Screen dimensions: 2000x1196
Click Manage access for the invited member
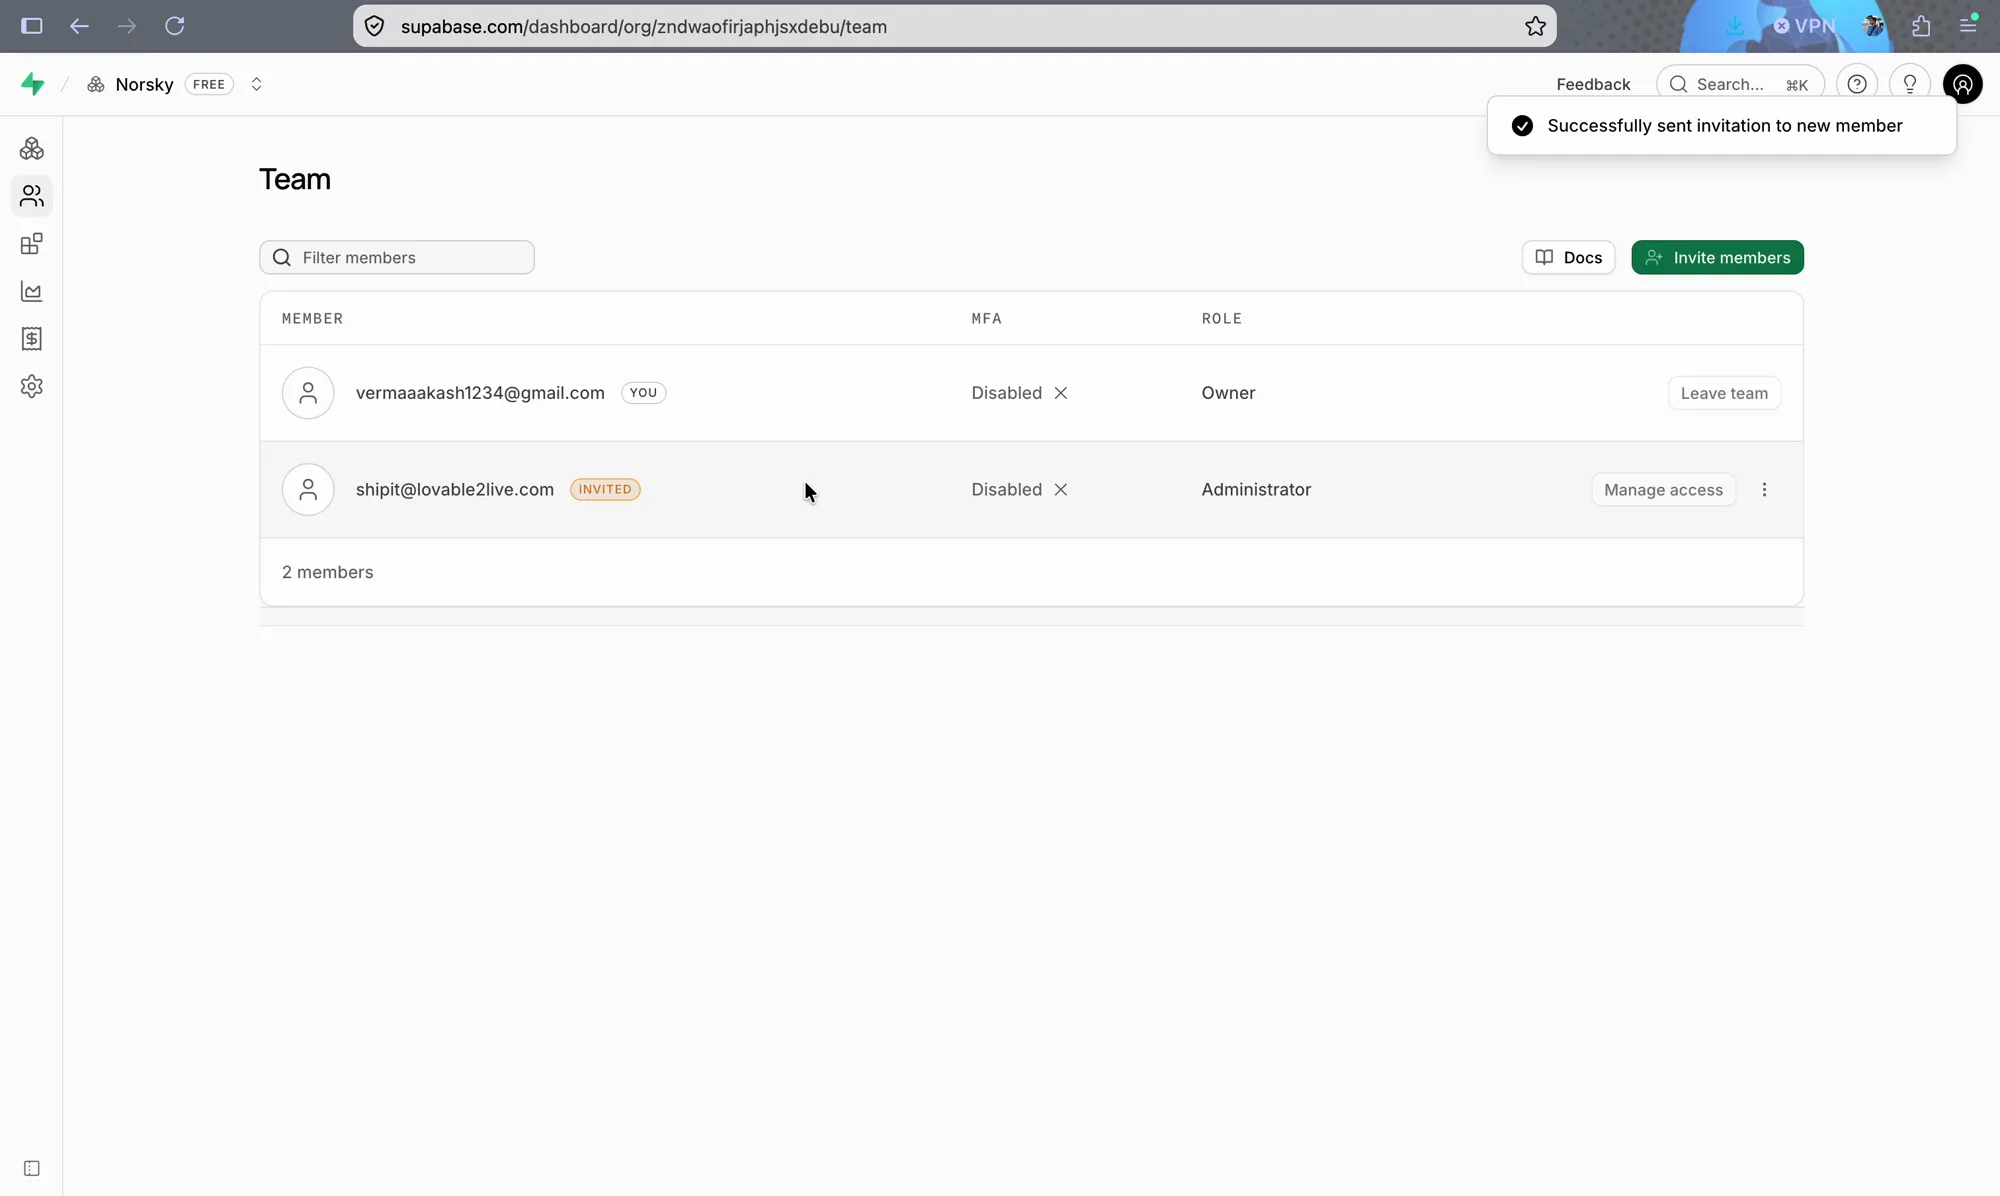(x=1663, y=490)
